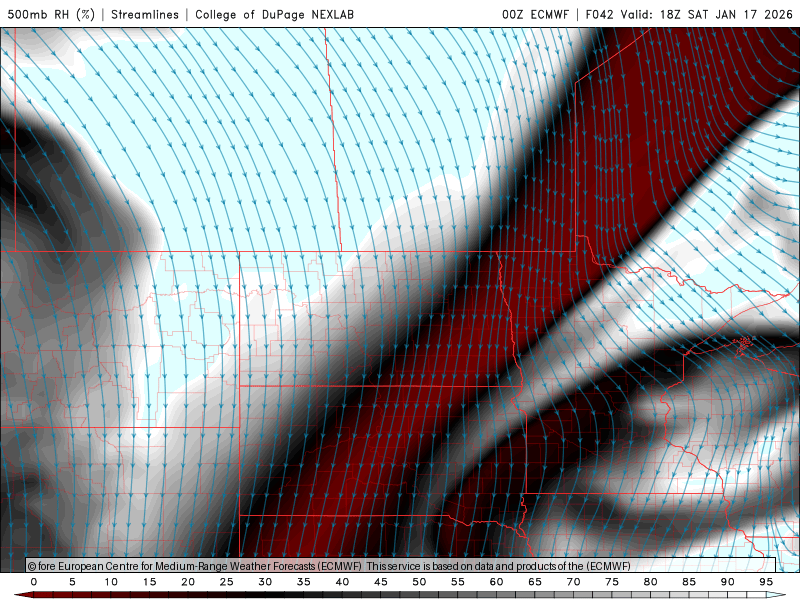Click the "90" legend value

728,582
